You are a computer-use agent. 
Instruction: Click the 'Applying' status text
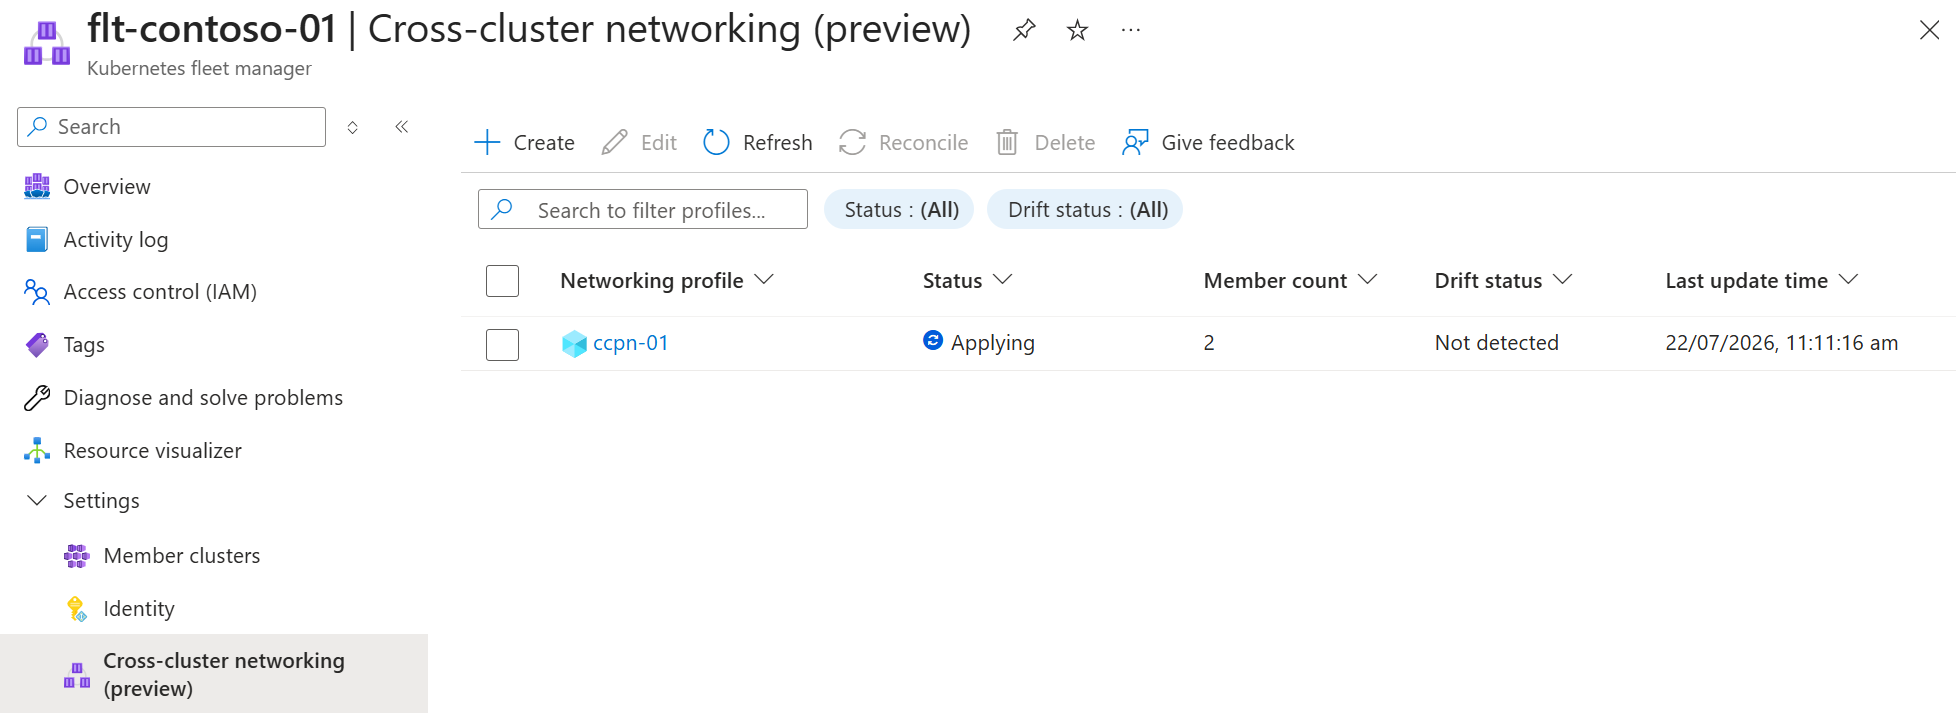coord(992,343)
